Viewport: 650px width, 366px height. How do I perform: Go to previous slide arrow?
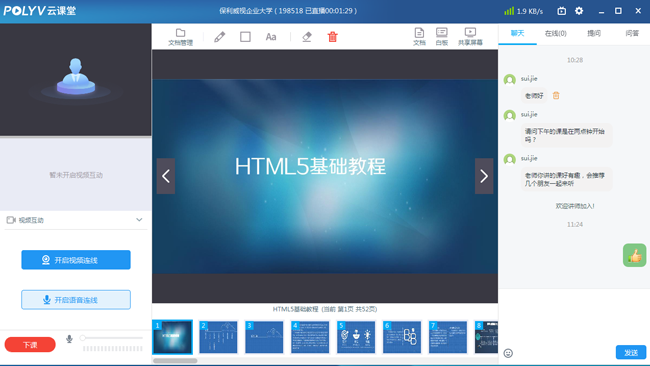click(166, 176)
